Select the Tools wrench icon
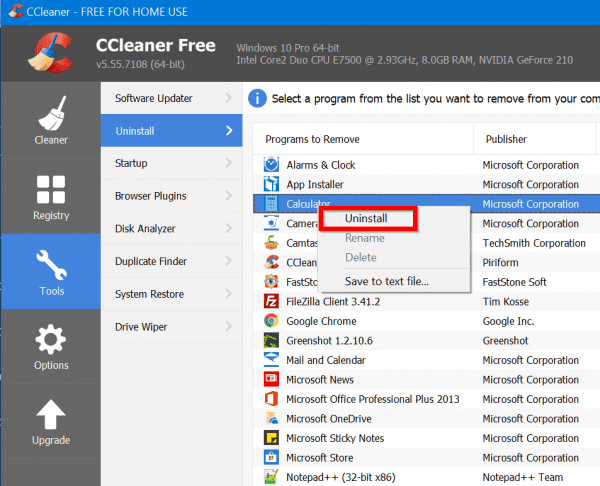 click(50, 264)
